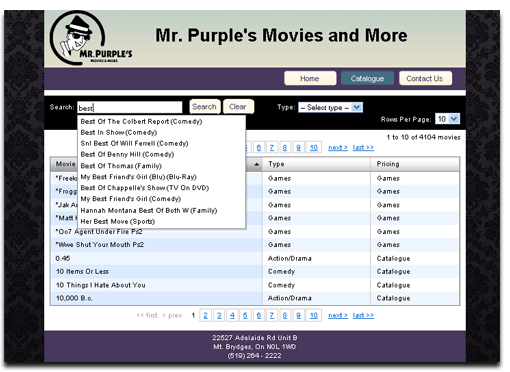Screen dimensions: 510x372
Task: Select row '*Oo7 Agent Under Fire Ps2'
Action: click(255, 232)
